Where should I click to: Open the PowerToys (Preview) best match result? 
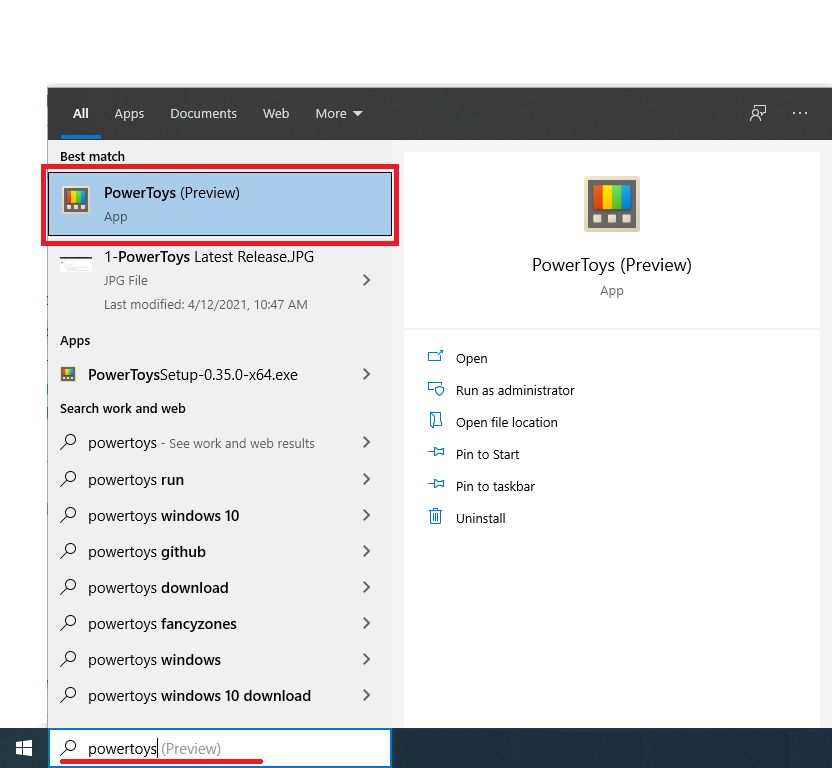[x=220, y=204]
